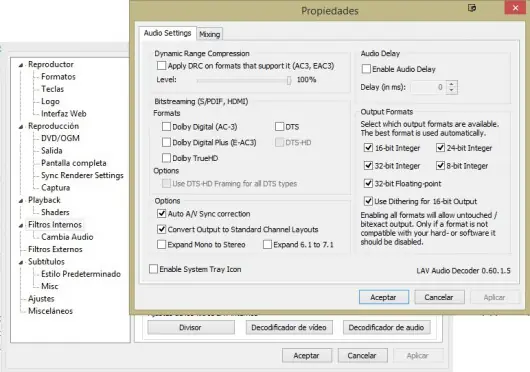Toggle 32-bit Integer output format
Viewport: 530px width, 372px height.
point(368,166)
